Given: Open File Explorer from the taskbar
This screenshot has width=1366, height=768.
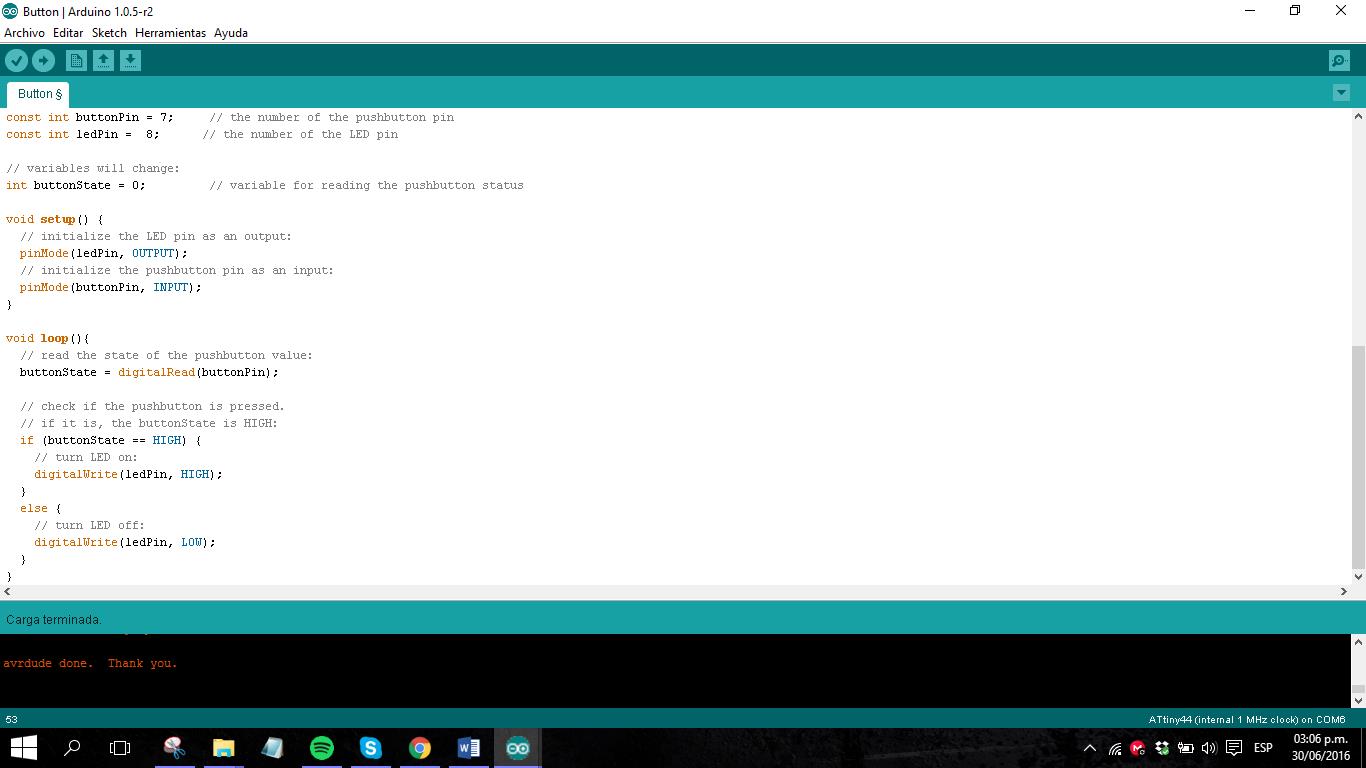Looking at the screenshot, I should (223, 748).
